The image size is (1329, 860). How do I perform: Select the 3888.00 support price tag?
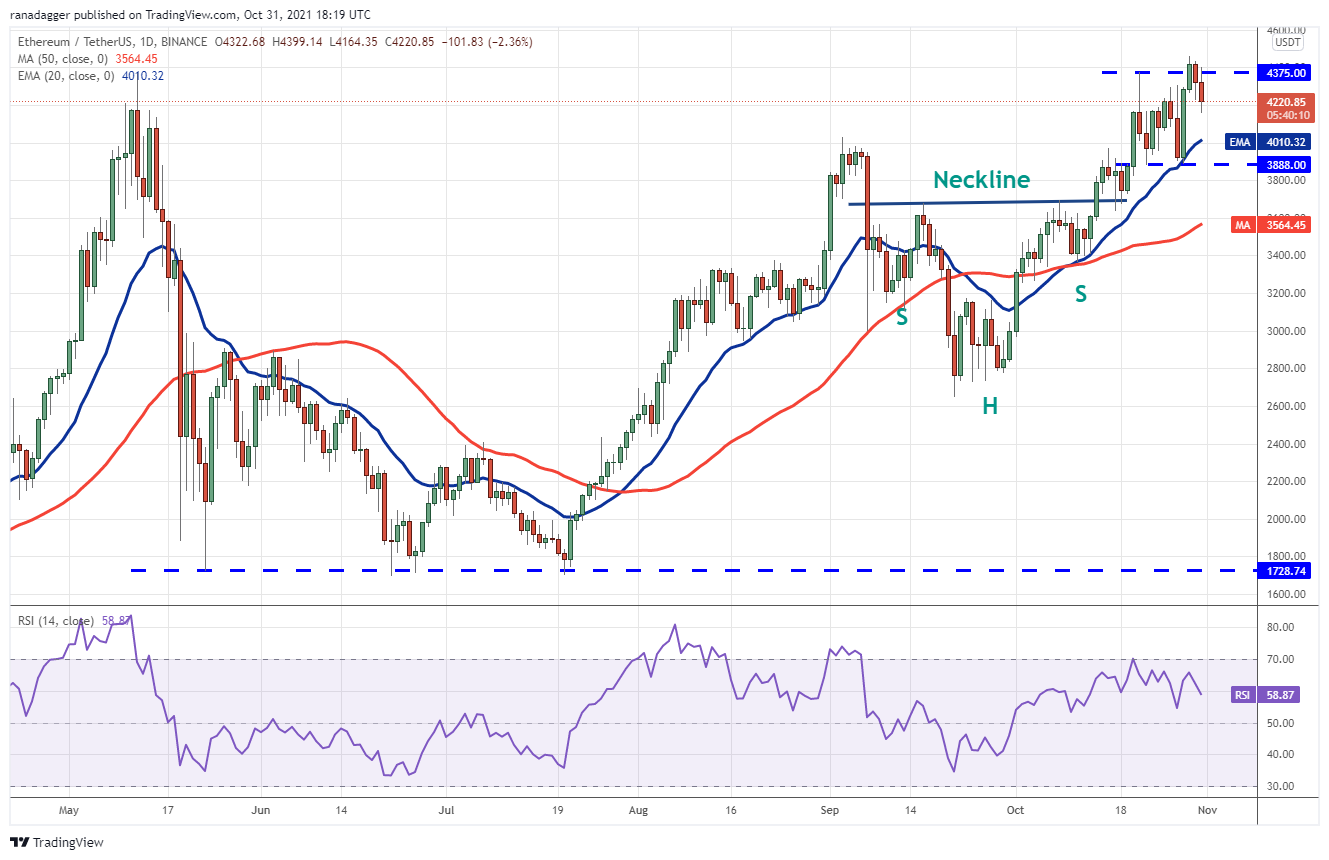coord(1285,165)
